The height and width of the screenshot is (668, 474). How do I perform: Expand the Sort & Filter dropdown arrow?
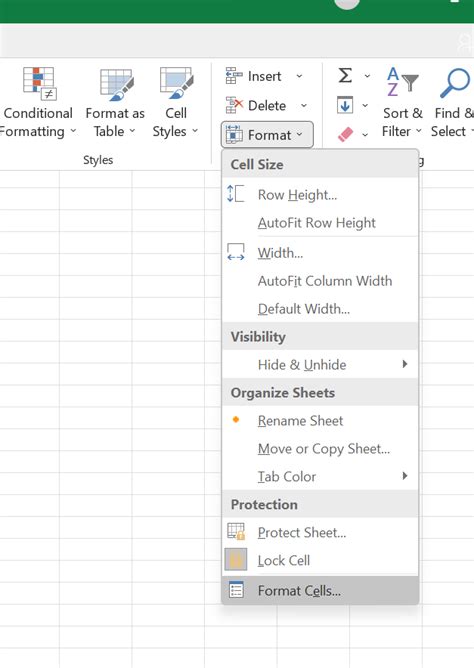click(x=419, y=131)
